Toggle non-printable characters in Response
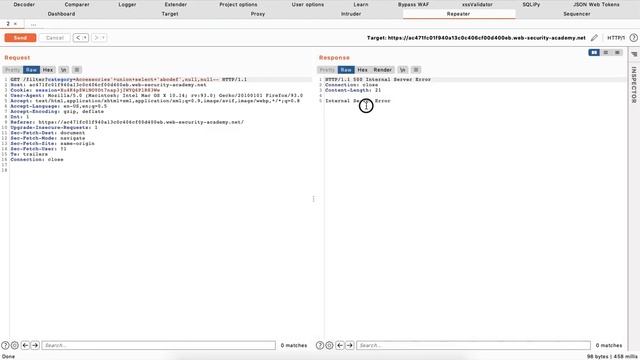Image resolution: width=640 pixels, height=360 pixels. pyautogui.click(x=403, y=70)
